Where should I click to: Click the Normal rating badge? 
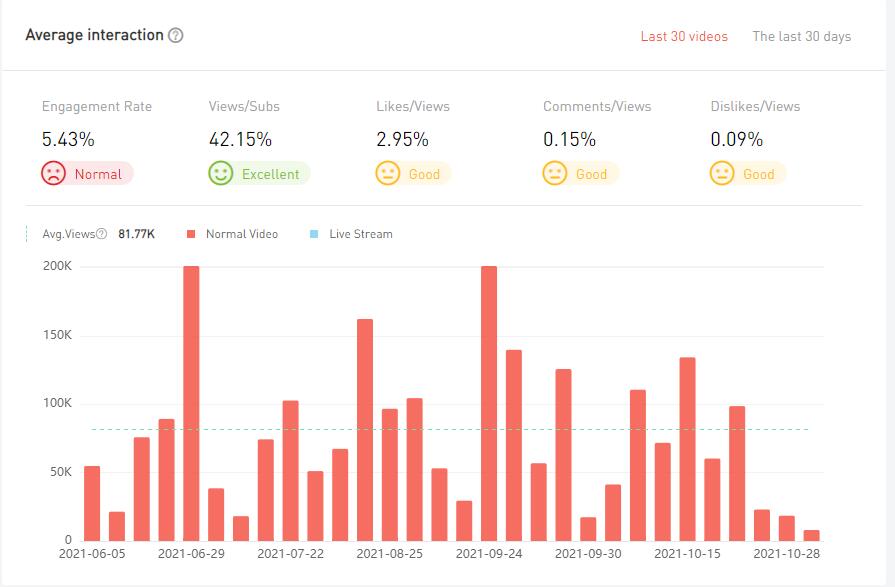(98, 174)
